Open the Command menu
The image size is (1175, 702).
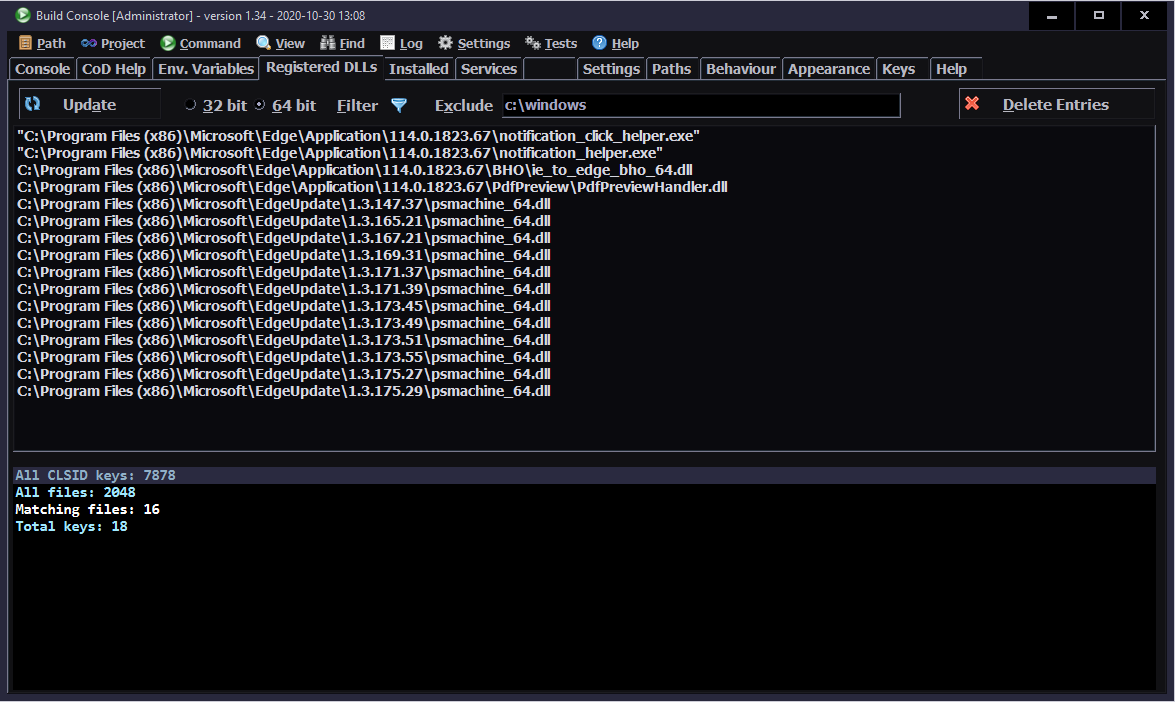(201, 43)
